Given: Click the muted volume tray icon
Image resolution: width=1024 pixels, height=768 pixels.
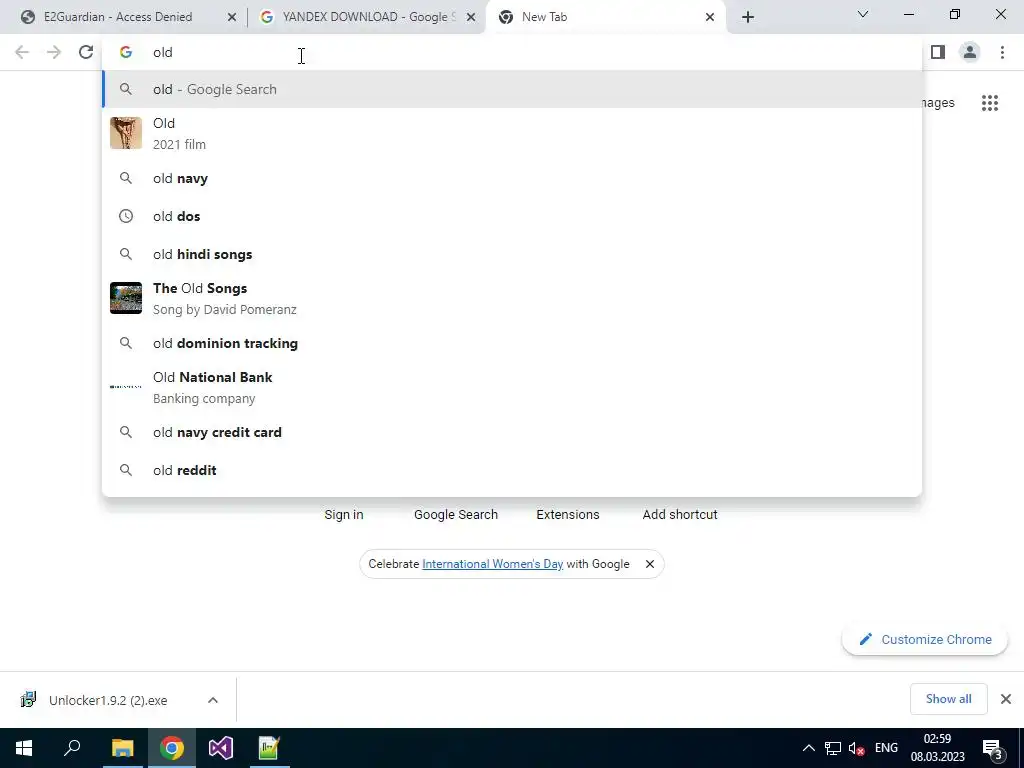Looking at the screenshot, I should pyautogui.click(x=856, y=748).
